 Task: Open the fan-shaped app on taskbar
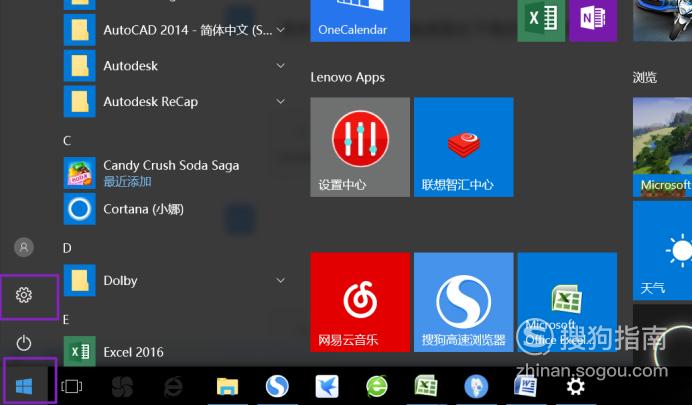click(x=122, y=387)
